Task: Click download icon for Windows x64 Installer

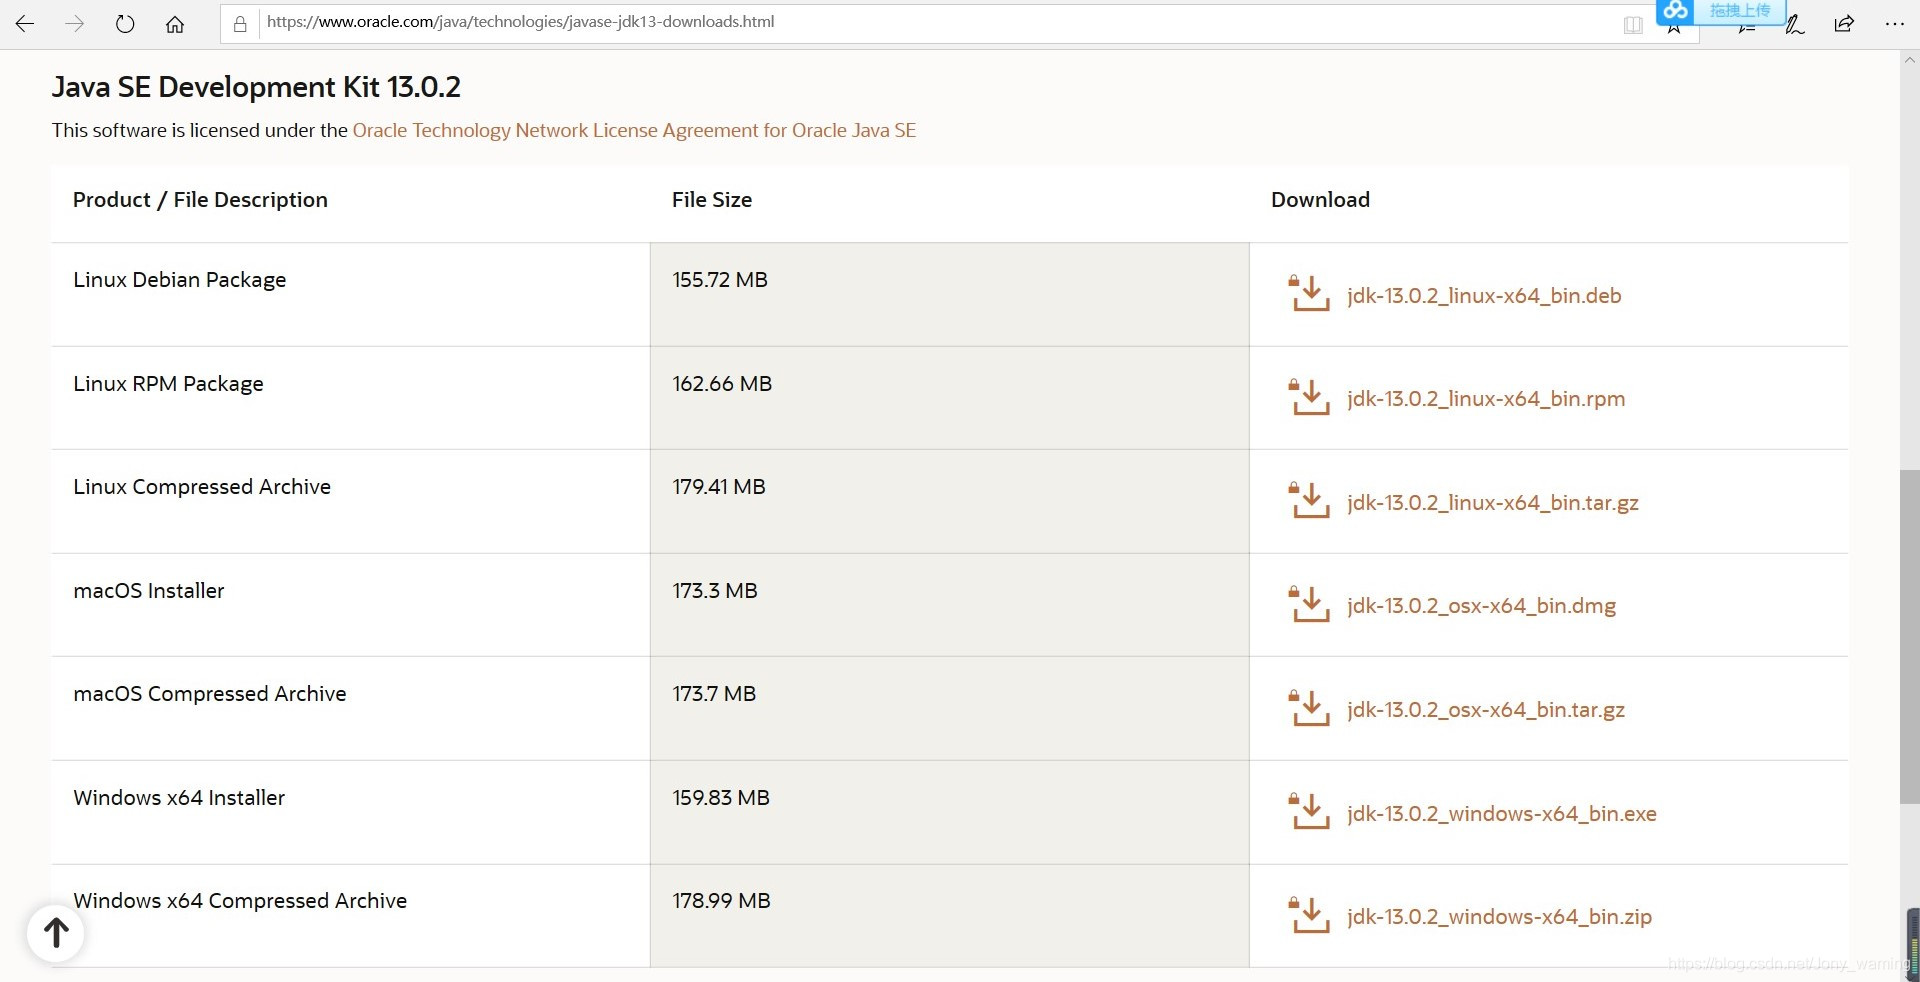Action: (x=1309, y=811)
